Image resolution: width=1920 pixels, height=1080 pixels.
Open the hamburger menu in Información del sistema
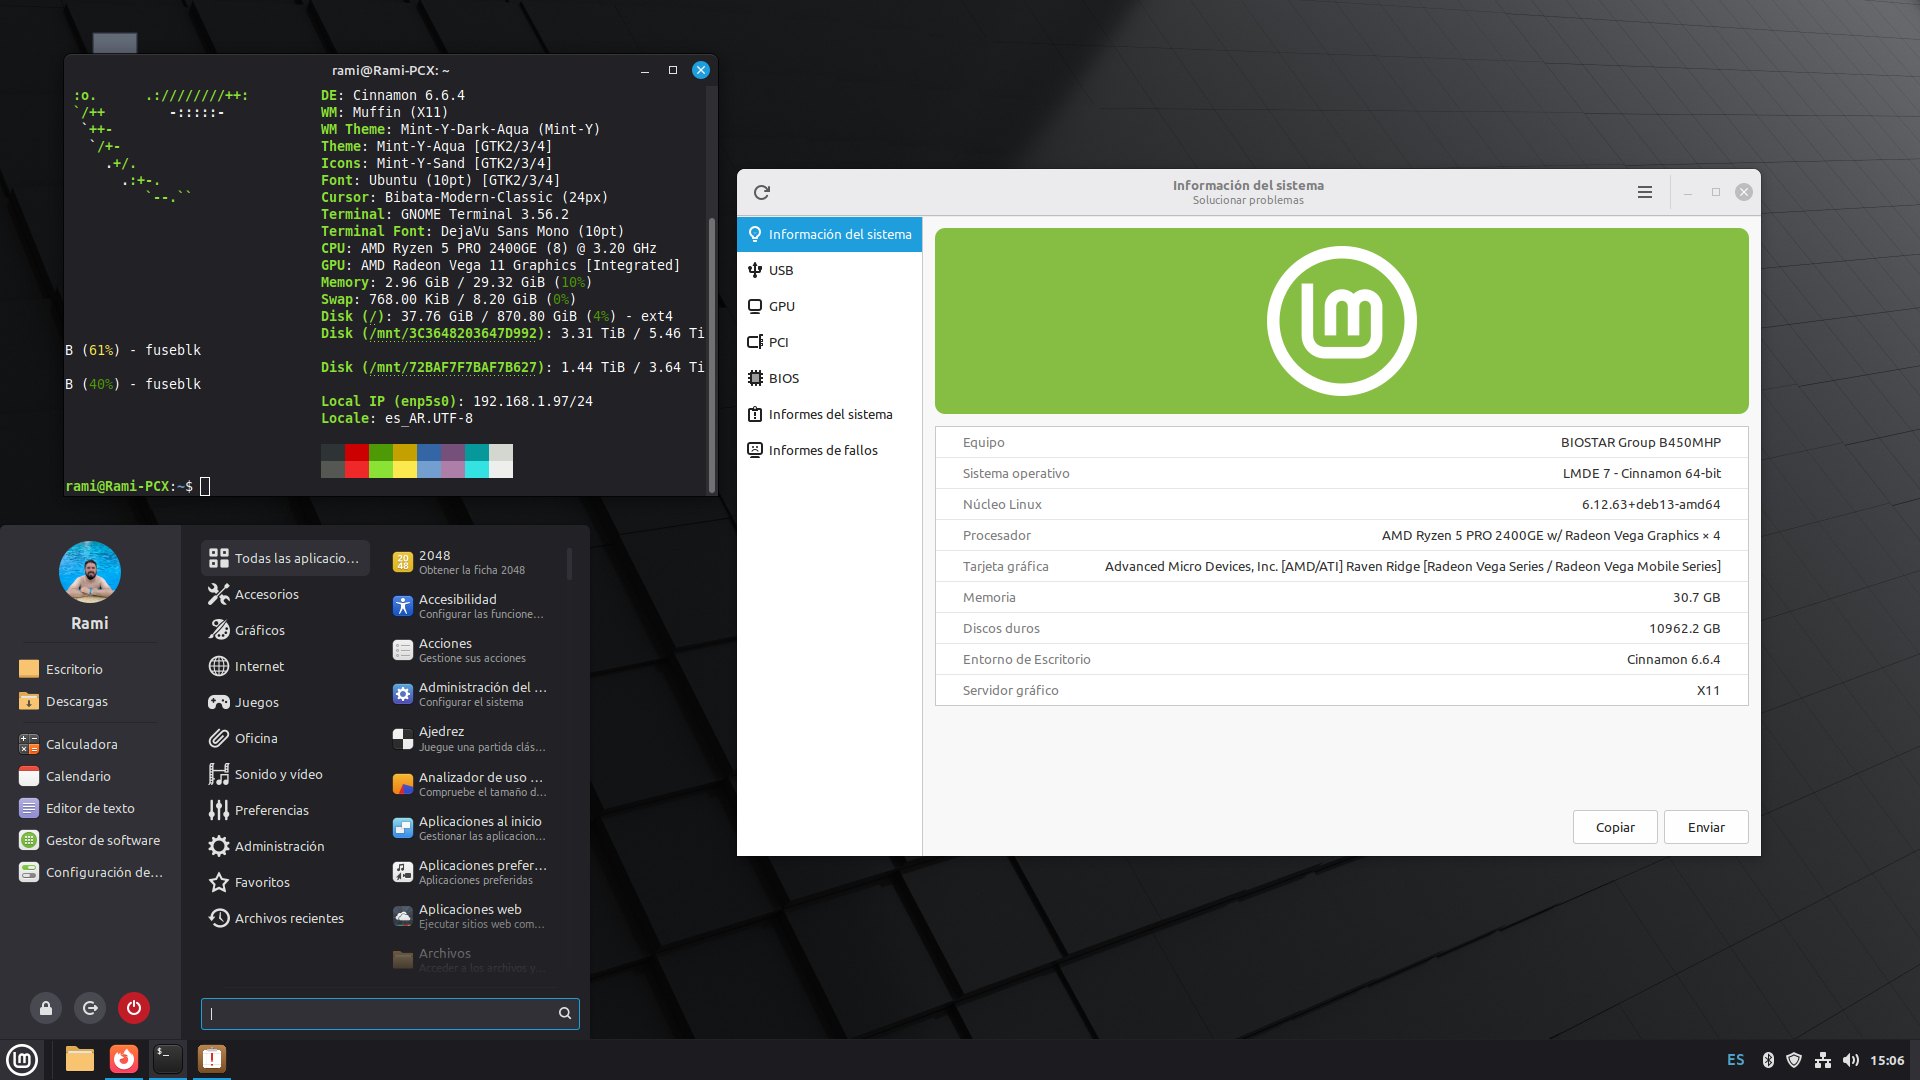click(1645, 192)
